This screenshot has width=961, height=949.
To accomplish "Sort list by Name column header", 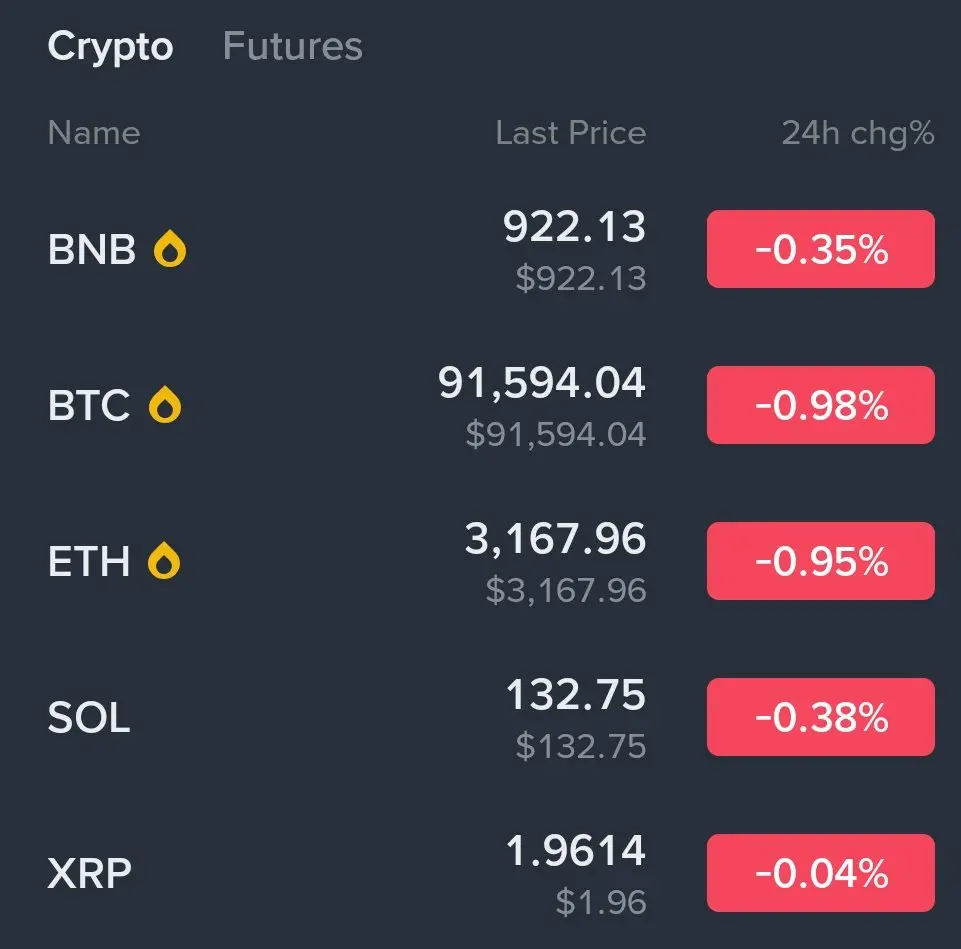I will pos(94,133).
